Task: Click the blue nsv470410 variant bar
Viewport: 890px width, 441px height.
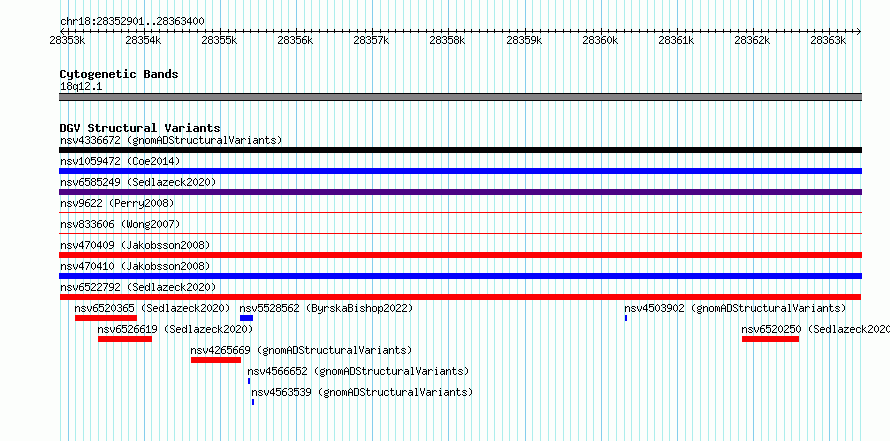Action: [460, 276]
